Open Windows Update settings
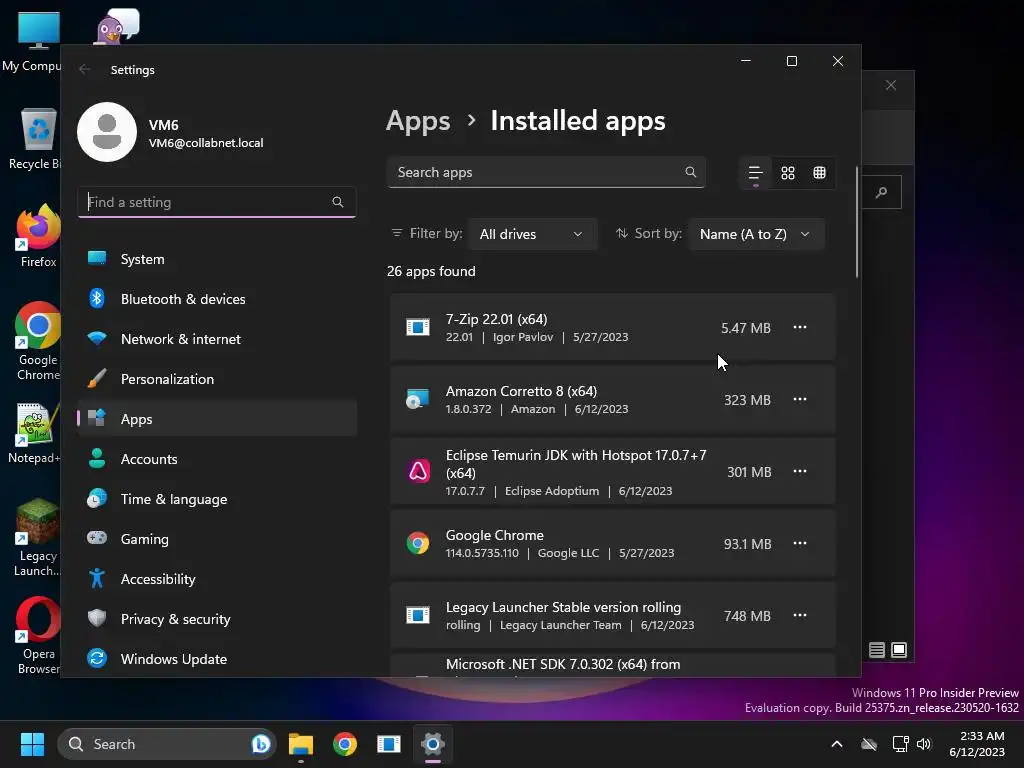This screenshot has width=1024, height=768. (217, 659)
